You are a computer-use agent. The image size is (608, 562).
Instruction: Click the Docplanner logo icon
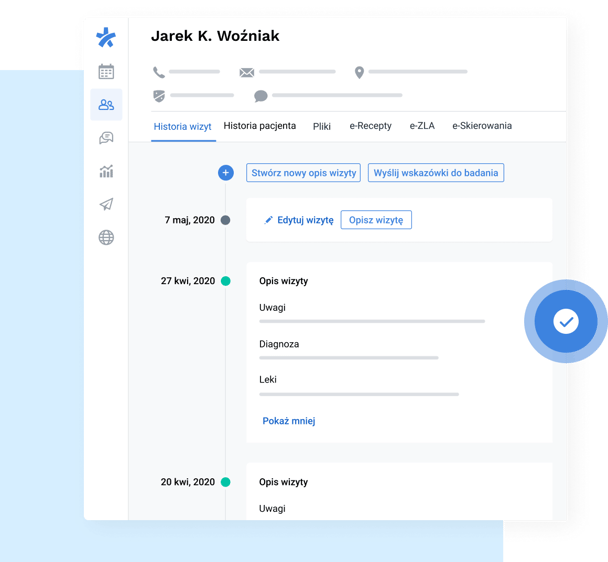click(x=106, y=38)
